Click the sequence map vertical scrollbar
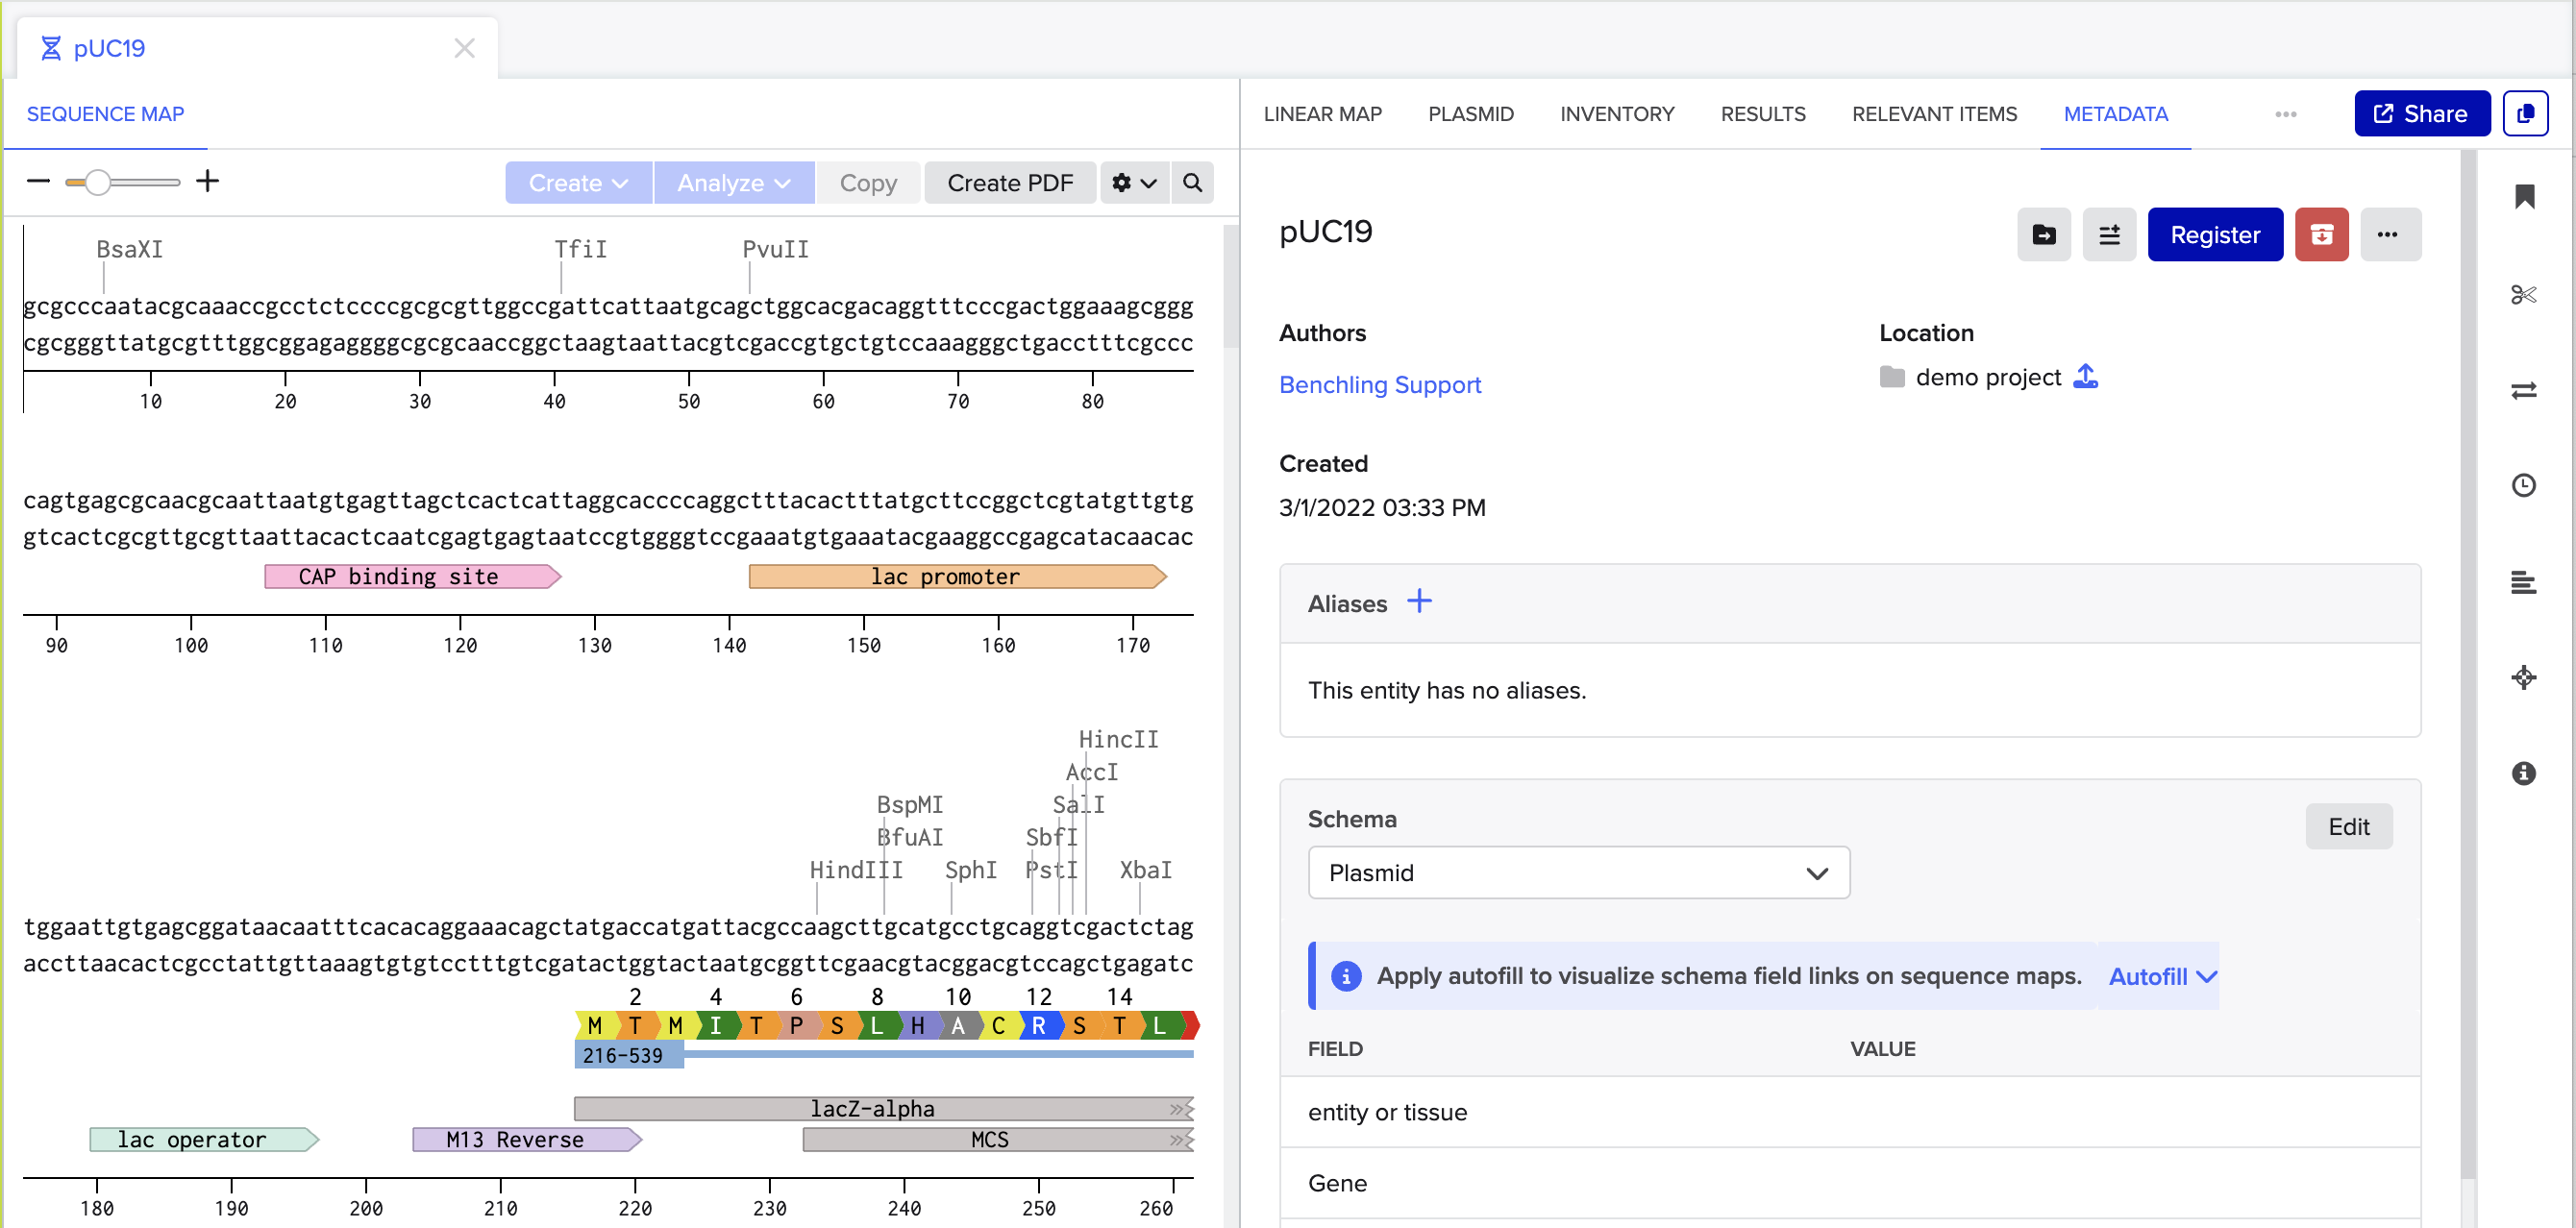Image resolution: width=2576 pixels, height=1228 pixels. coord(1231,287)
